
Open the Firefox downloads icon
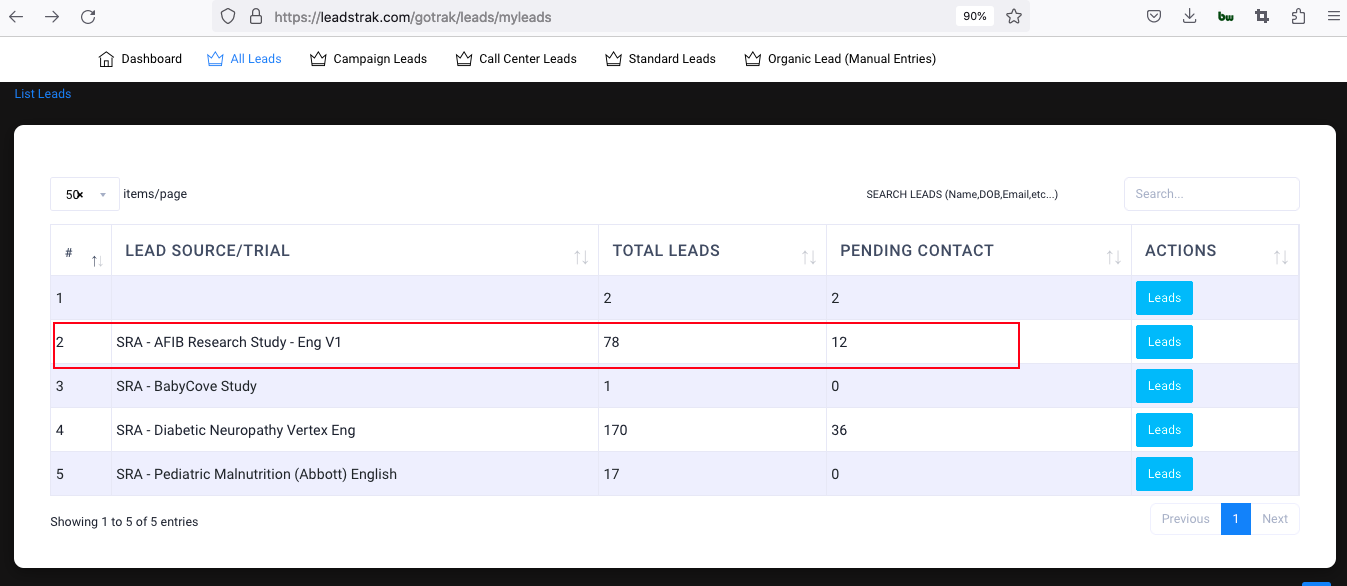point(1189,16)
